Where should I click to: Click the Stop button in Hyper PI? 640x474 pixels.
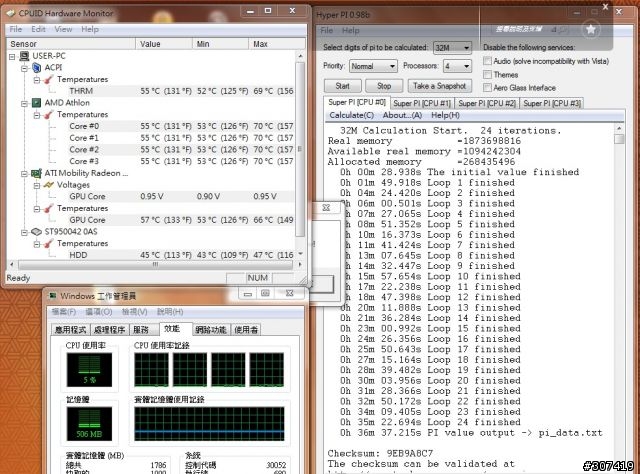click(x=384, y=86)
